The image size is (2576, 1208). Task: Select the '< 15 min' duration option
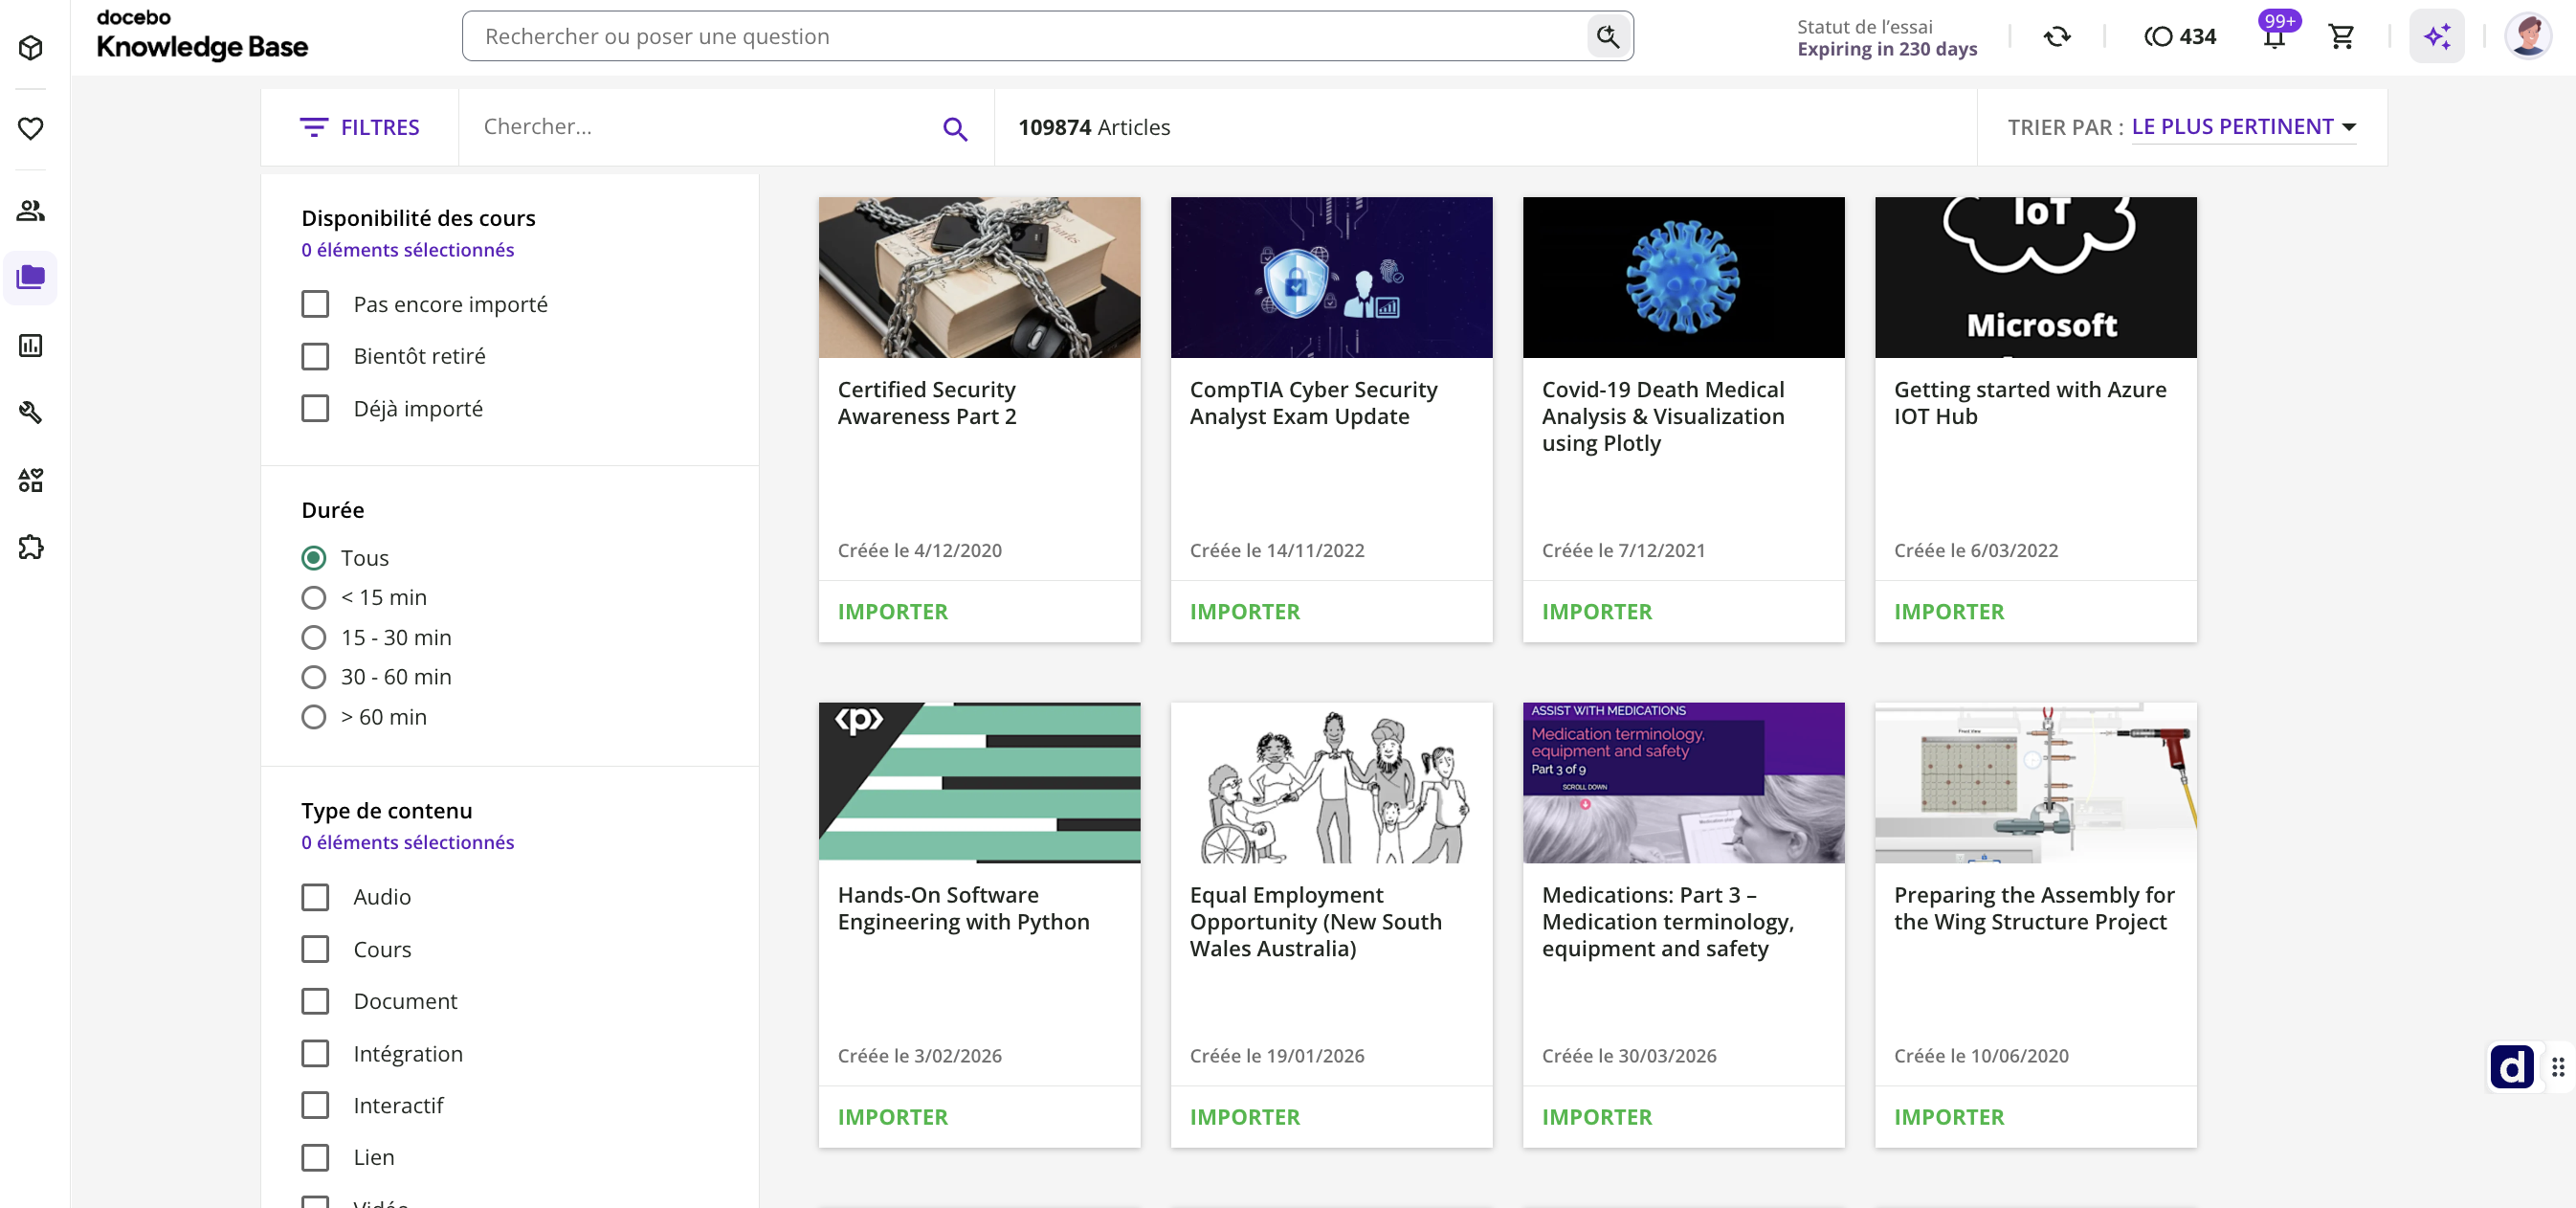[x=314, y=597]
